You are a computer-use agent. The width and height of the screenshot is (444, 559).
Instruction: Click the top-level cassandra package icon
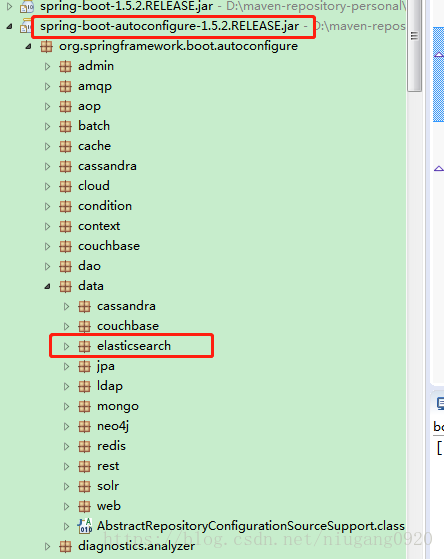65,166
